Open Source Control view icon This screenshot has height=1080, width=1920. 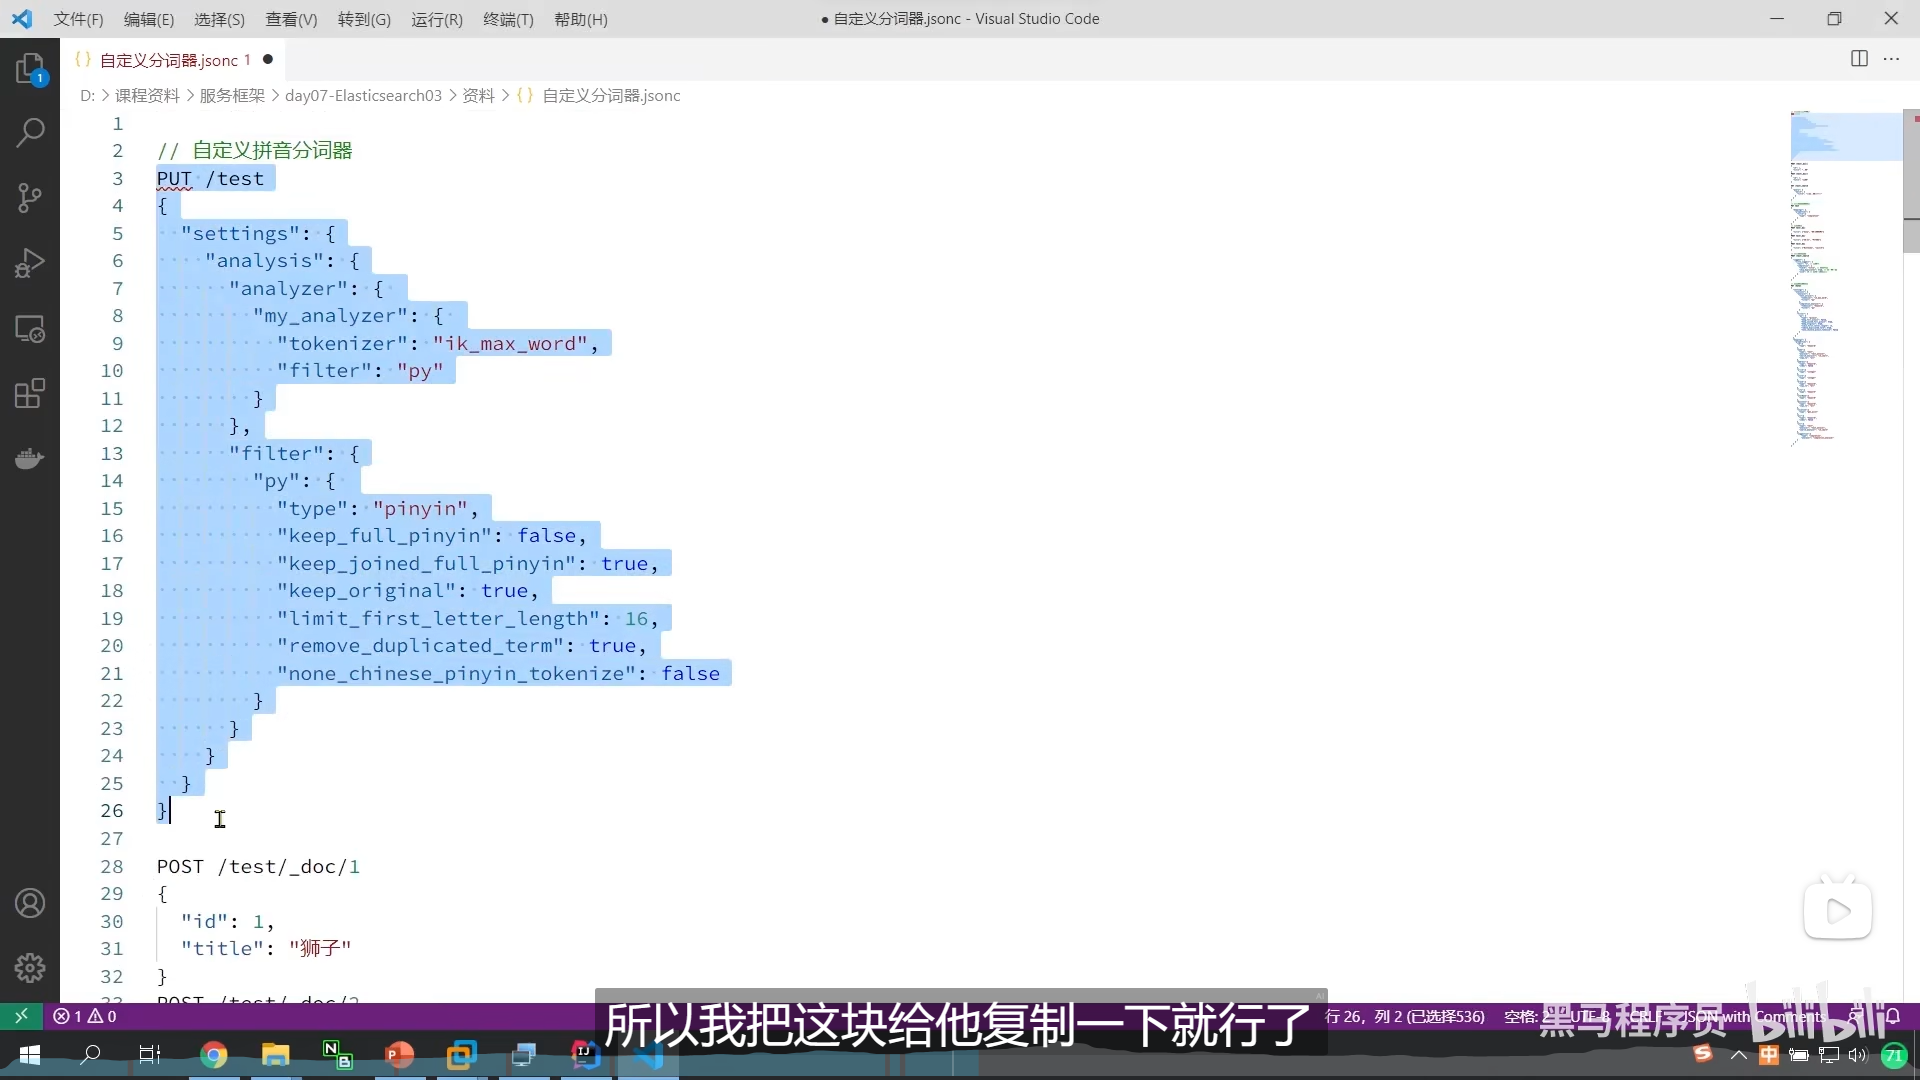(30, 197)
